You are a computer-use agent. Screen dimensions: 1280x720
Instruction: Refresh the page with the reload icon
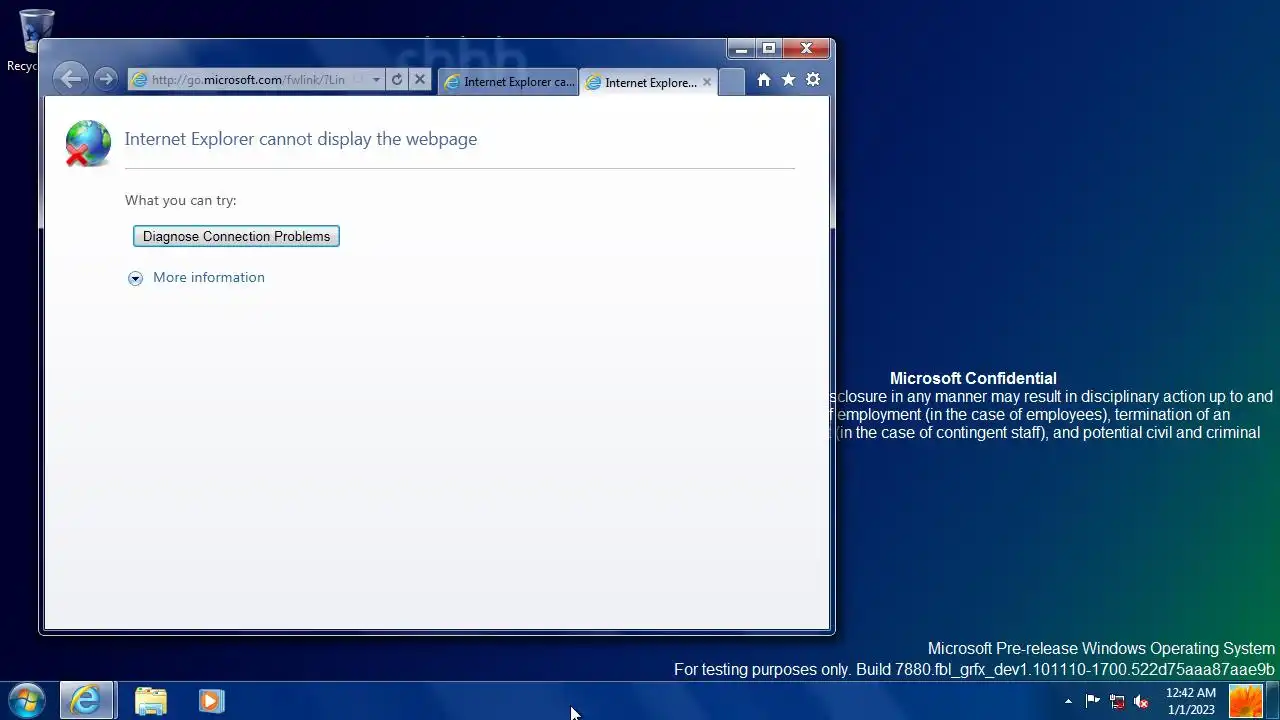coord(397,80)
